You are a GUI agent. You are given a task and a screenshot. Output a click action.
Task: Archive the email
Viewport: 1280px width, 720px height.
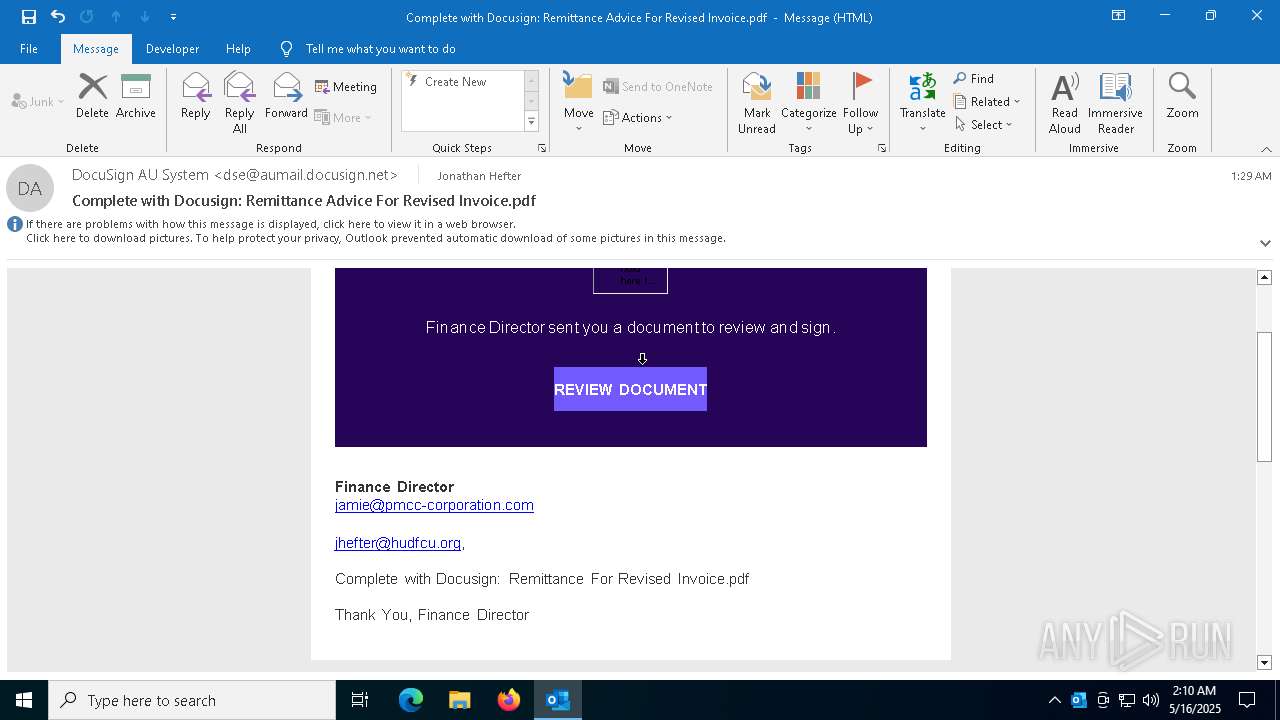[135, 96]
